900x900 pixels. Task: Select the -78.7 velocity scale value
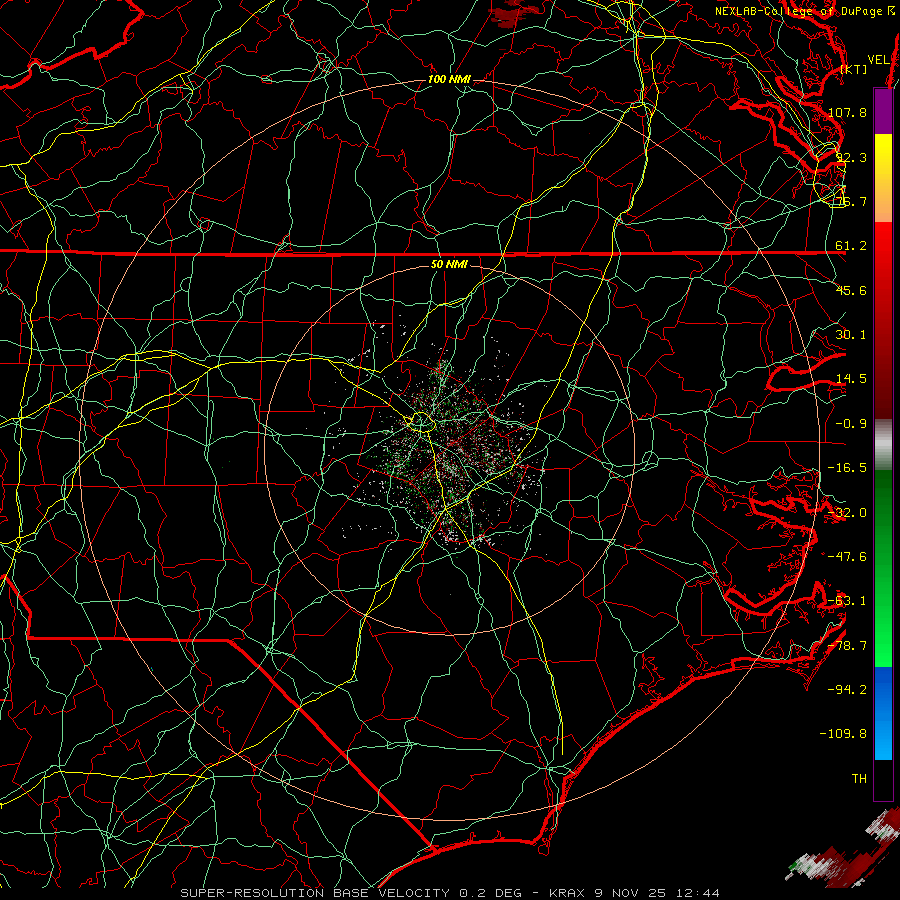point(847,646)
